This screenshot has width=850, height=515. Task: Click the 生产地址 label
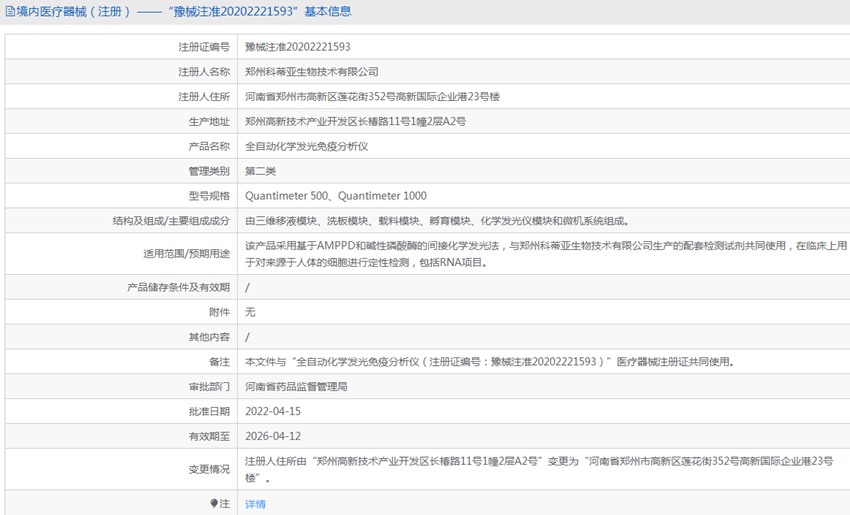pyautogui.click(x=209, y=121)
